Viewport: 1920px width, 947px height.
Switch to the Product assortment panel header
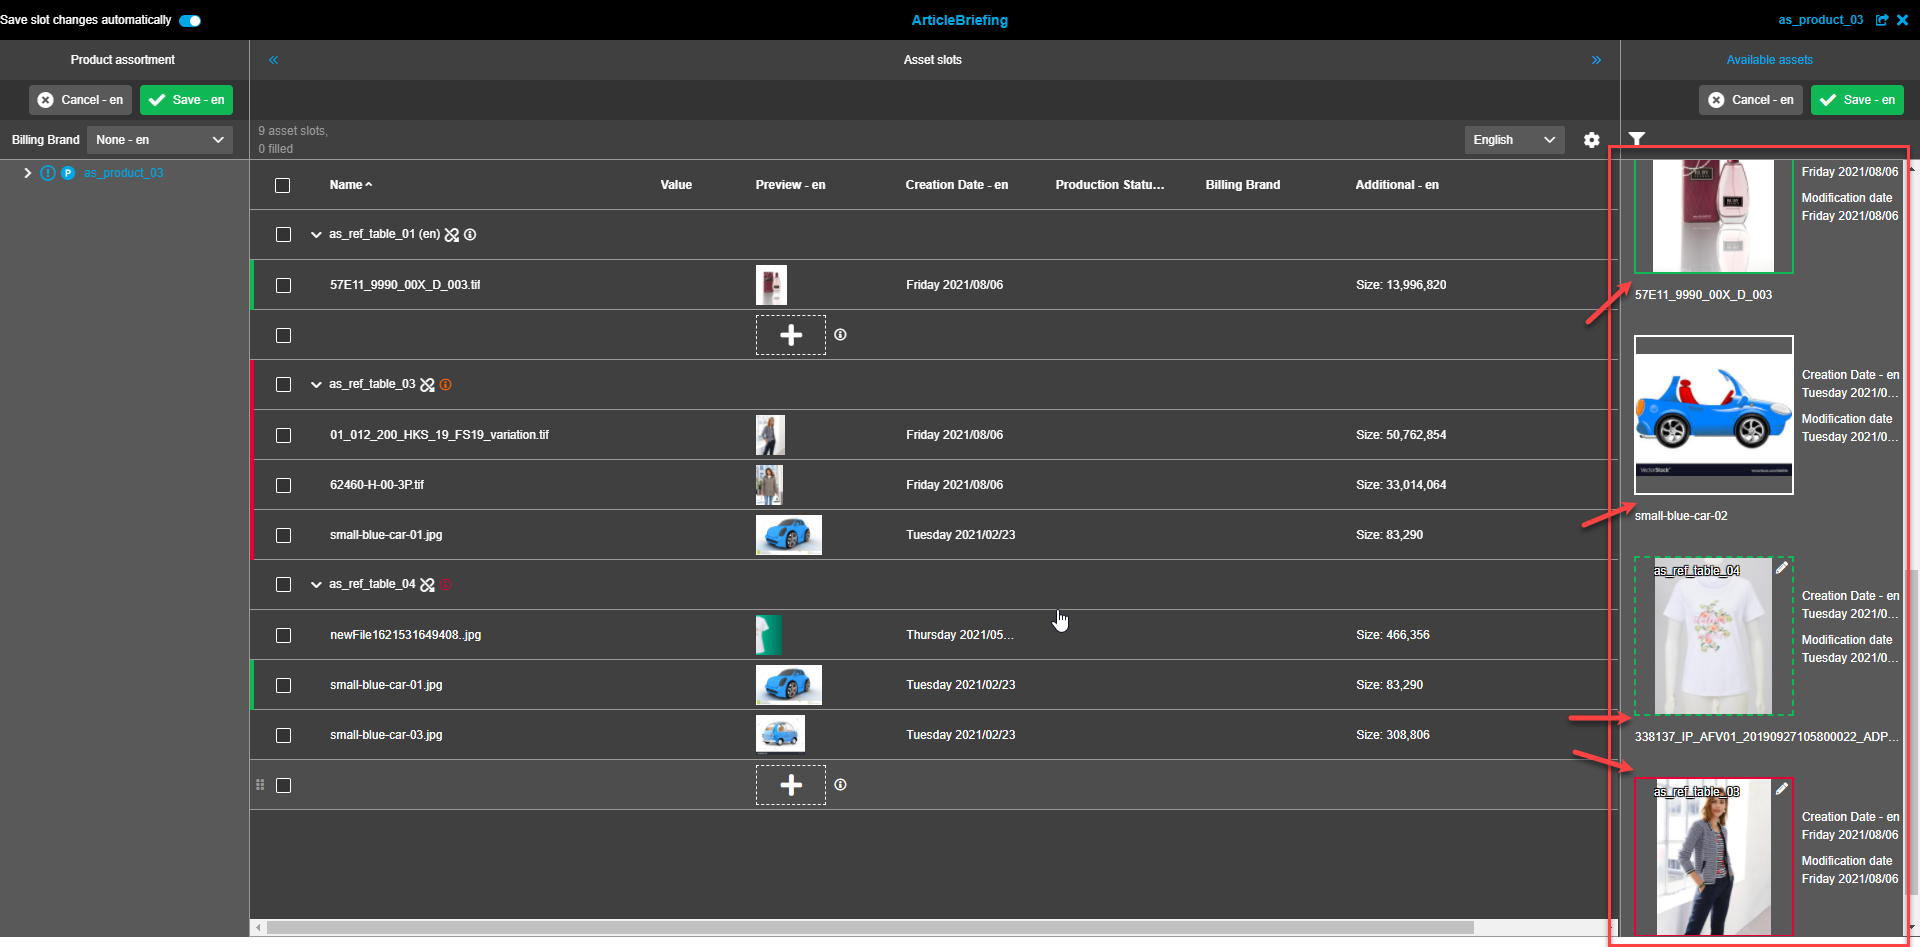[122, 59]
